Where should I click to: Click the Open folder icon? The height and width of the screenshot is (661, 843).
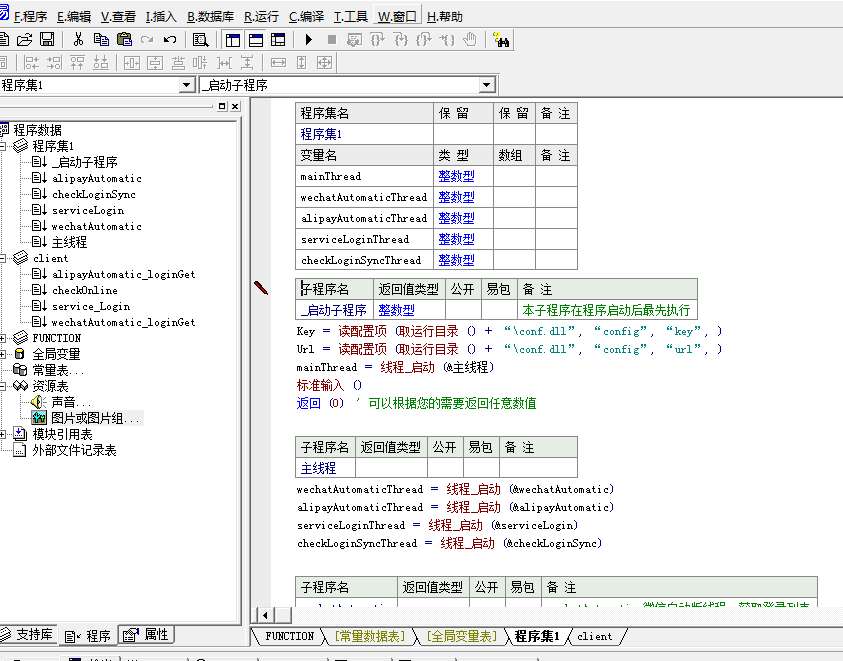[25, 40]
